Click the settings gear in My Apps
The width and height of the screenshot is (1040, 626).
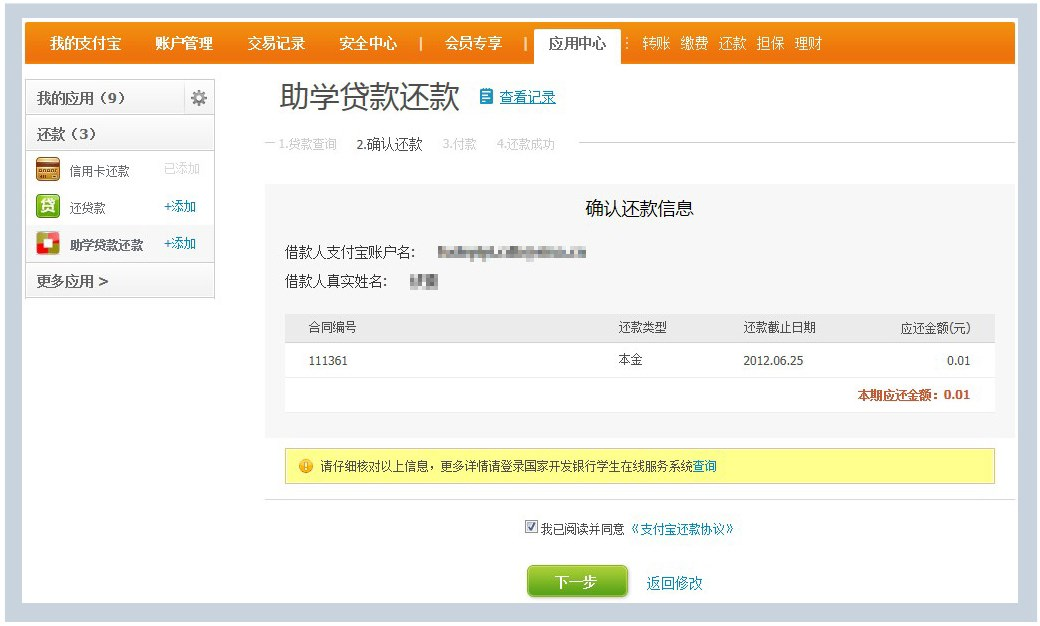[x=199, y=98]
